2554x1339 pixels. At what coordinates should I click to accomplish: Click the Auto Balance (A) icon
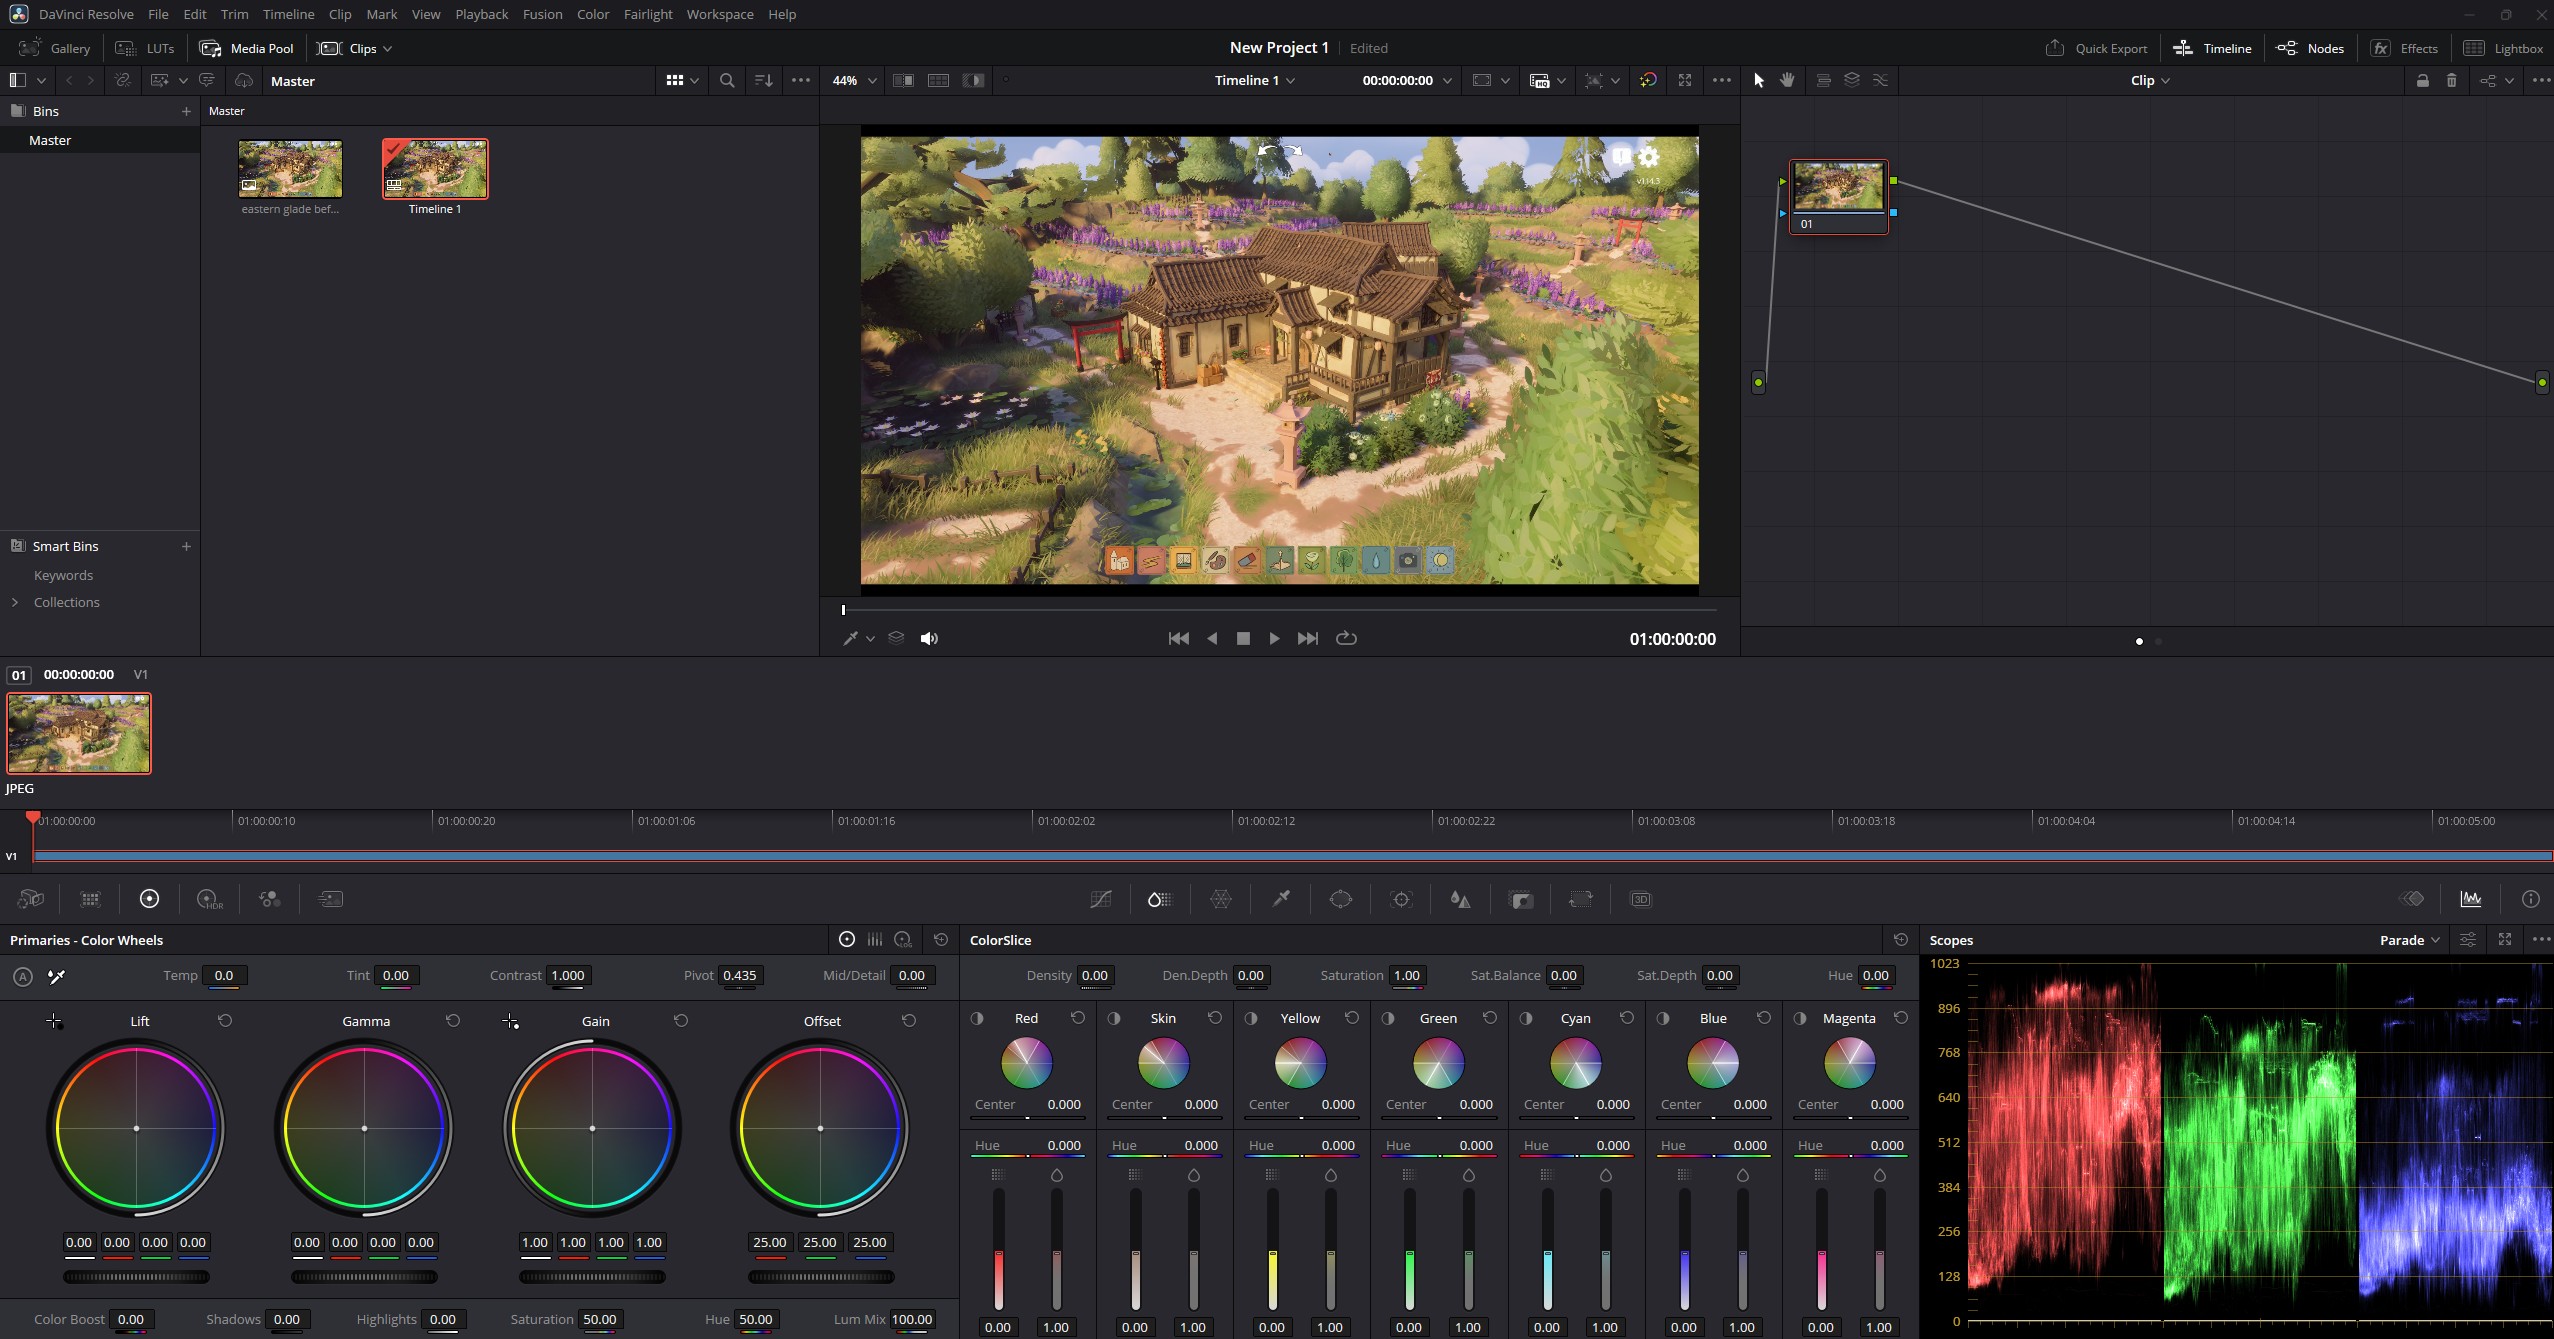[23, 976]
